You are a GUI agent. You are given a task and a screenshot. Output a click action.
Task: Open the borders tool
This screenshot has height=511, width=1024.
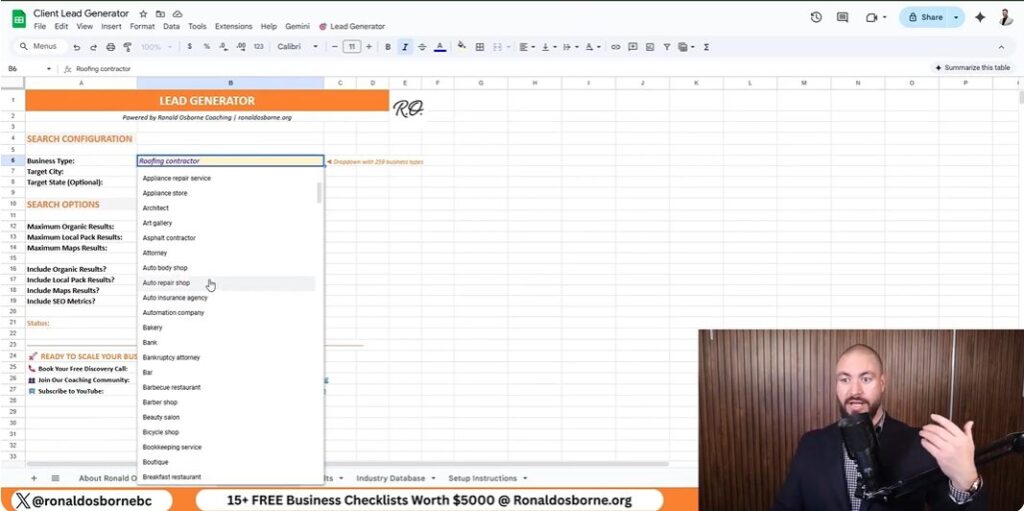(x=479, y=47)
